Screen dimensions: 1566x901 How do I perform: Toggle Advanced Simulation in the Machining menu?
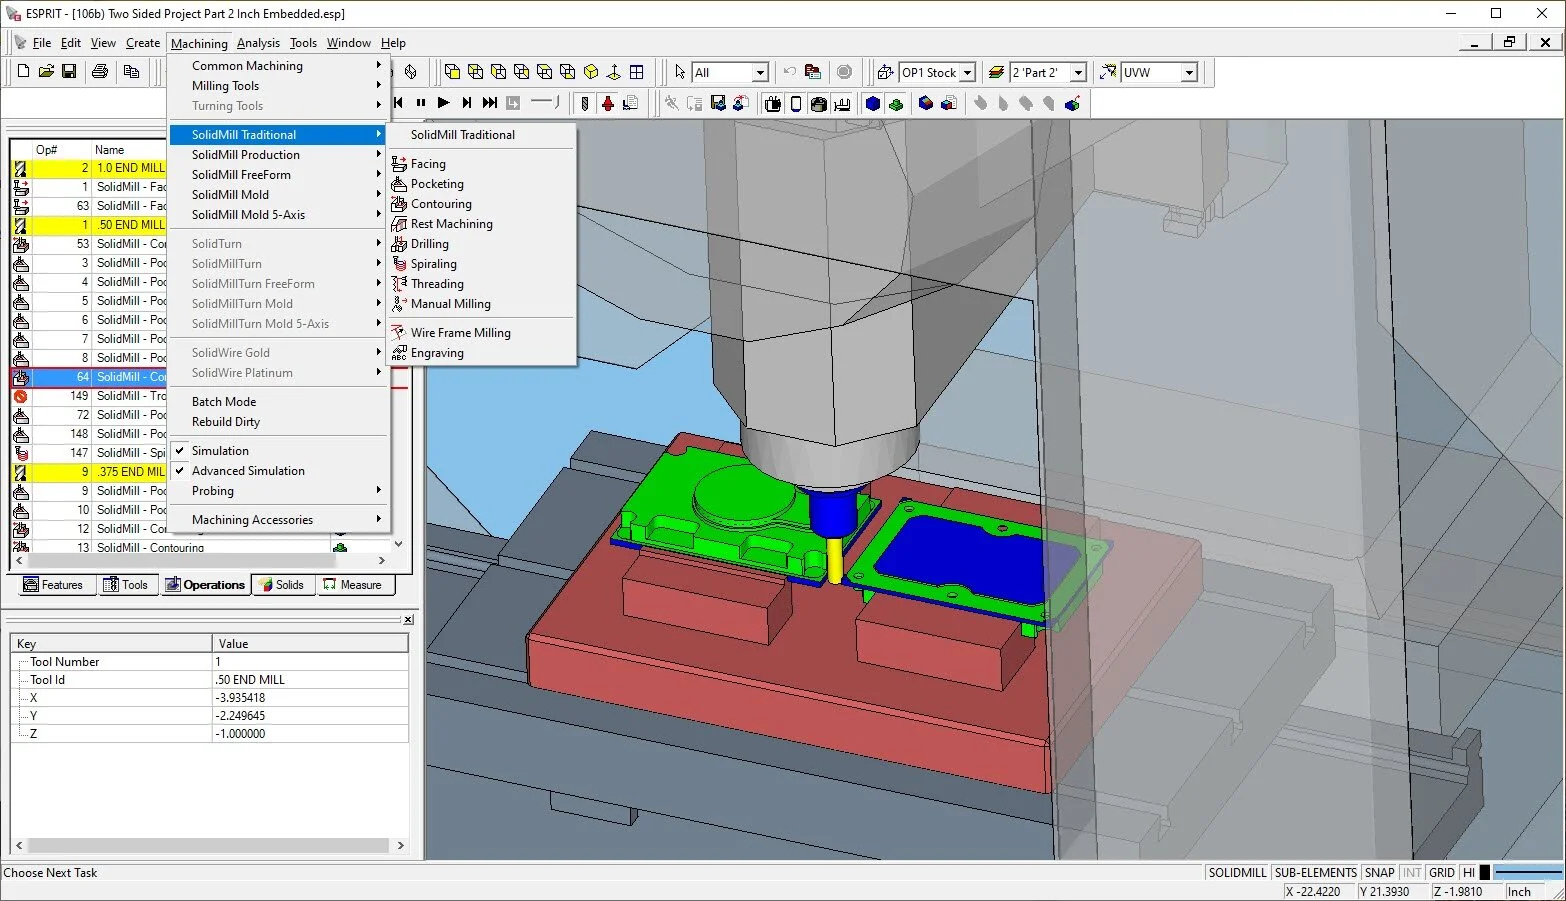click(278, 471)
